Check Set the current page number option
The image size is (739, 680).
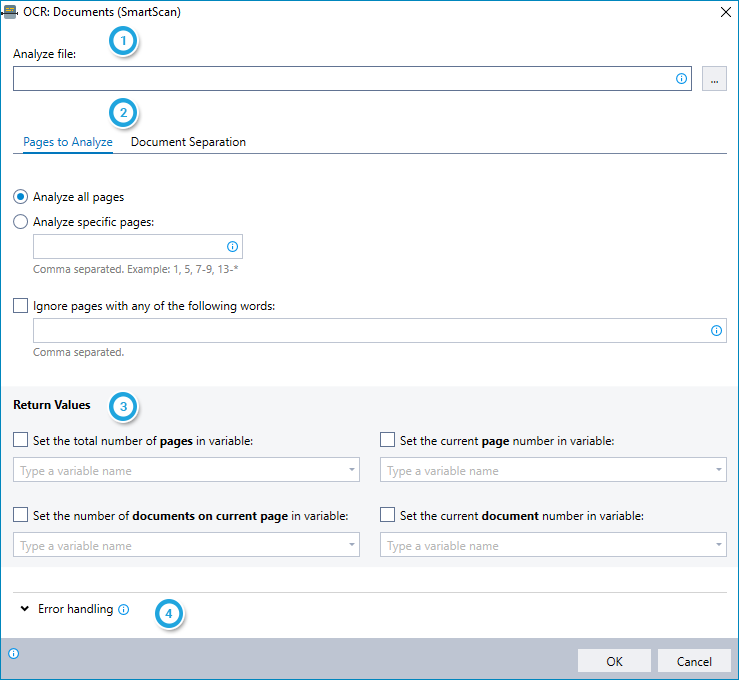pos(387,440)
